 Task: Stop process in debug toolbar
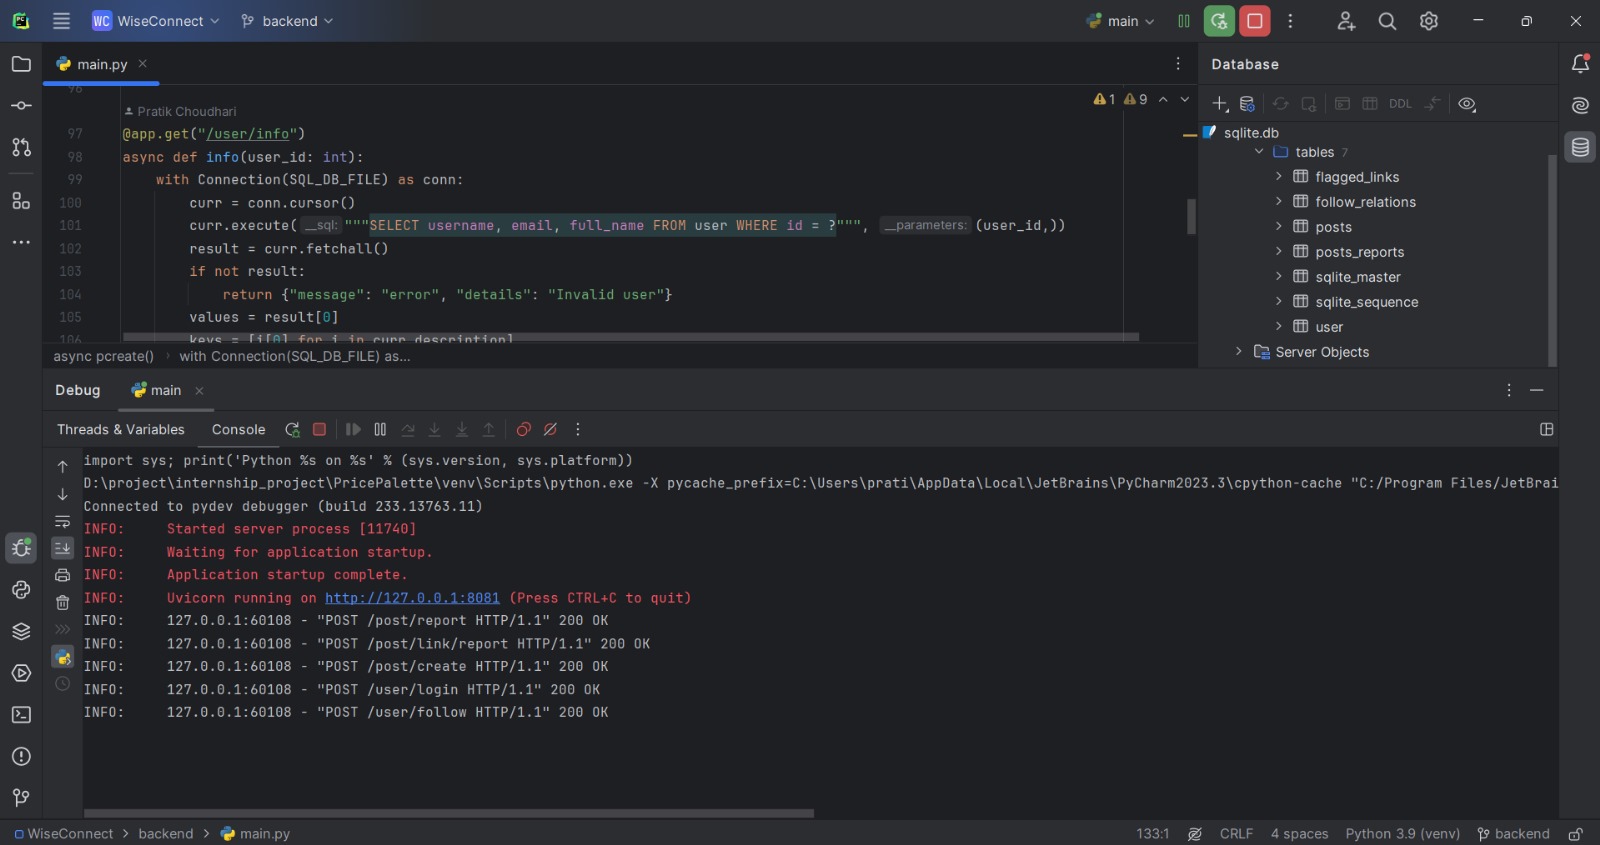point(319,429)
